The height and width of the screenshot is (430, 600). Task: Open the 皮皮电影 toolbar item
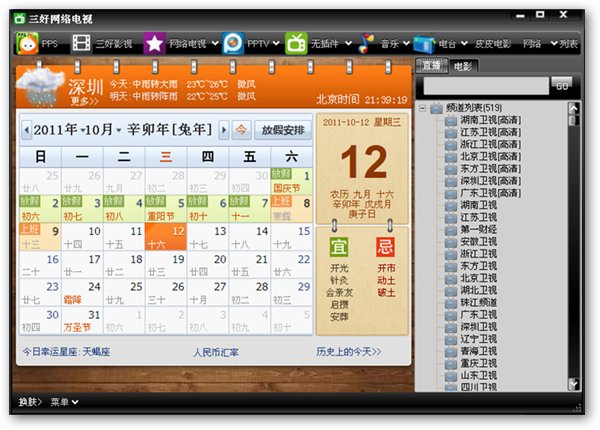tap(493, 44)
